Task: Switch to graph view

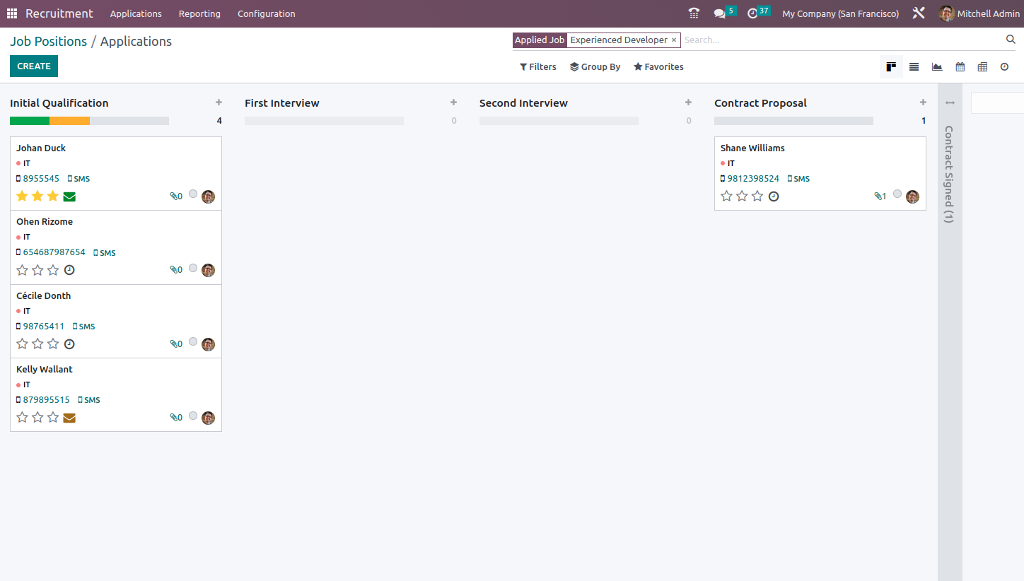Action: tap(937, 67)
